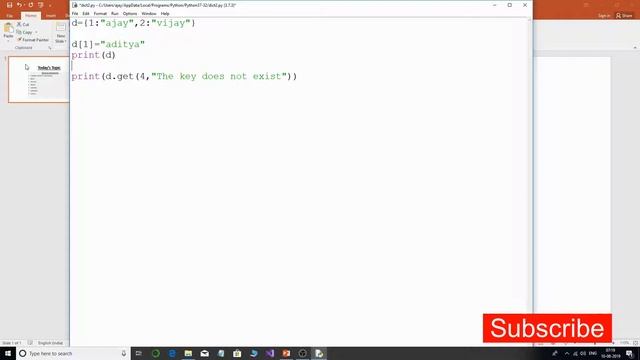Click Sign in link in PowerPoint
Viewport: 640px width, 360px height.
(x=604, y=16)
